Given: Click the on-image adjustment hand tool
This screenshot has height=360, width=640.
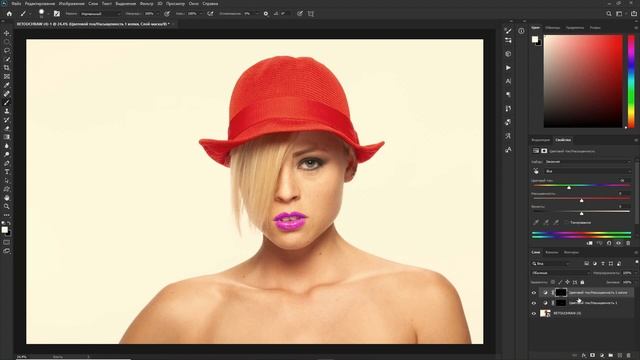Looking at the screenshot, I should pos(536,171).
